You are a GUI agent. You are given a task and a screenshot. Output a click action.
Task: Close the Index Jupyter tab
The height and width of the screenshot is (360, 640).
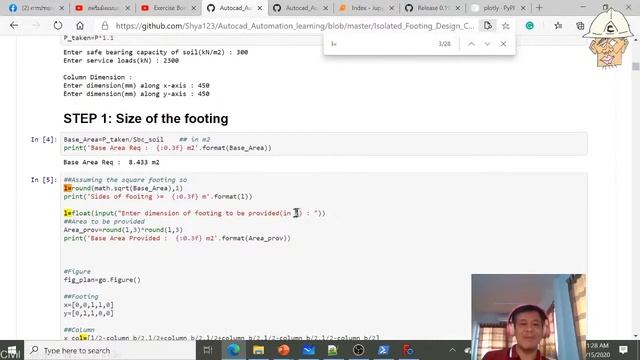pos(391,8)
